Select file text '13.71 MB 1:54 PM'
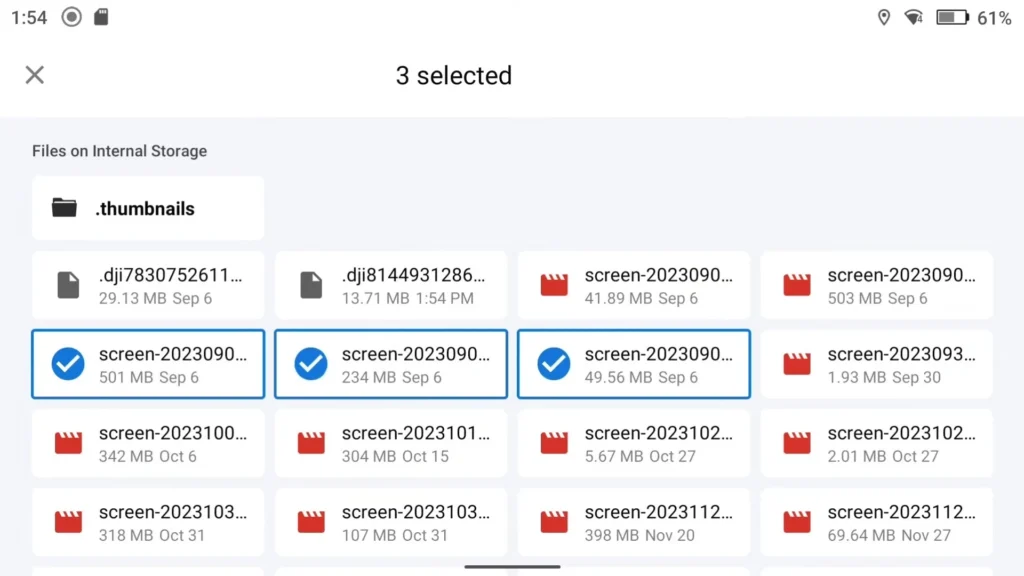1024x576 pixels. click(x=408, y=298)
